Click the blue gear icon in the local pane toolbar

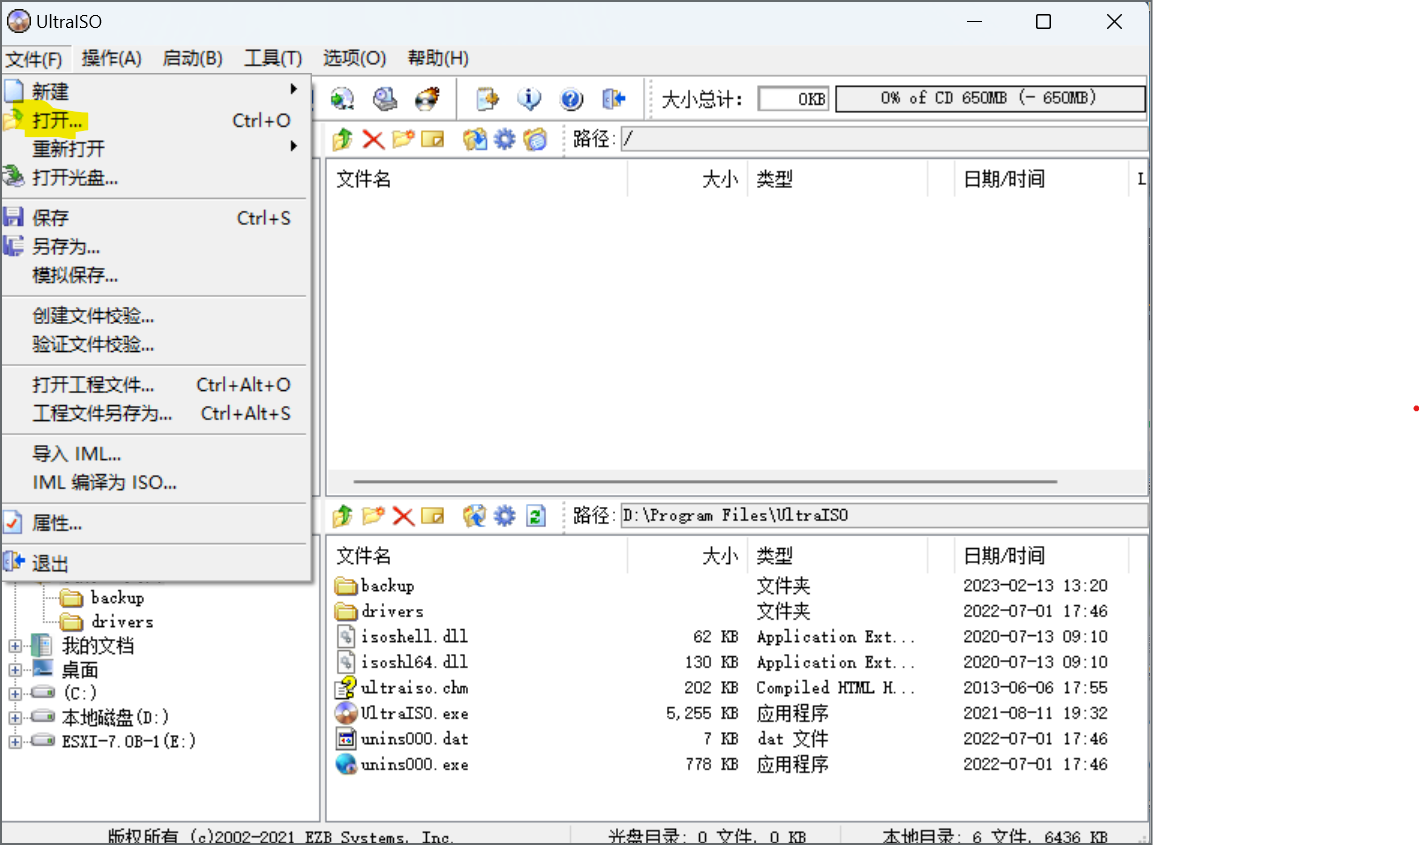click(x=505, y=515)
